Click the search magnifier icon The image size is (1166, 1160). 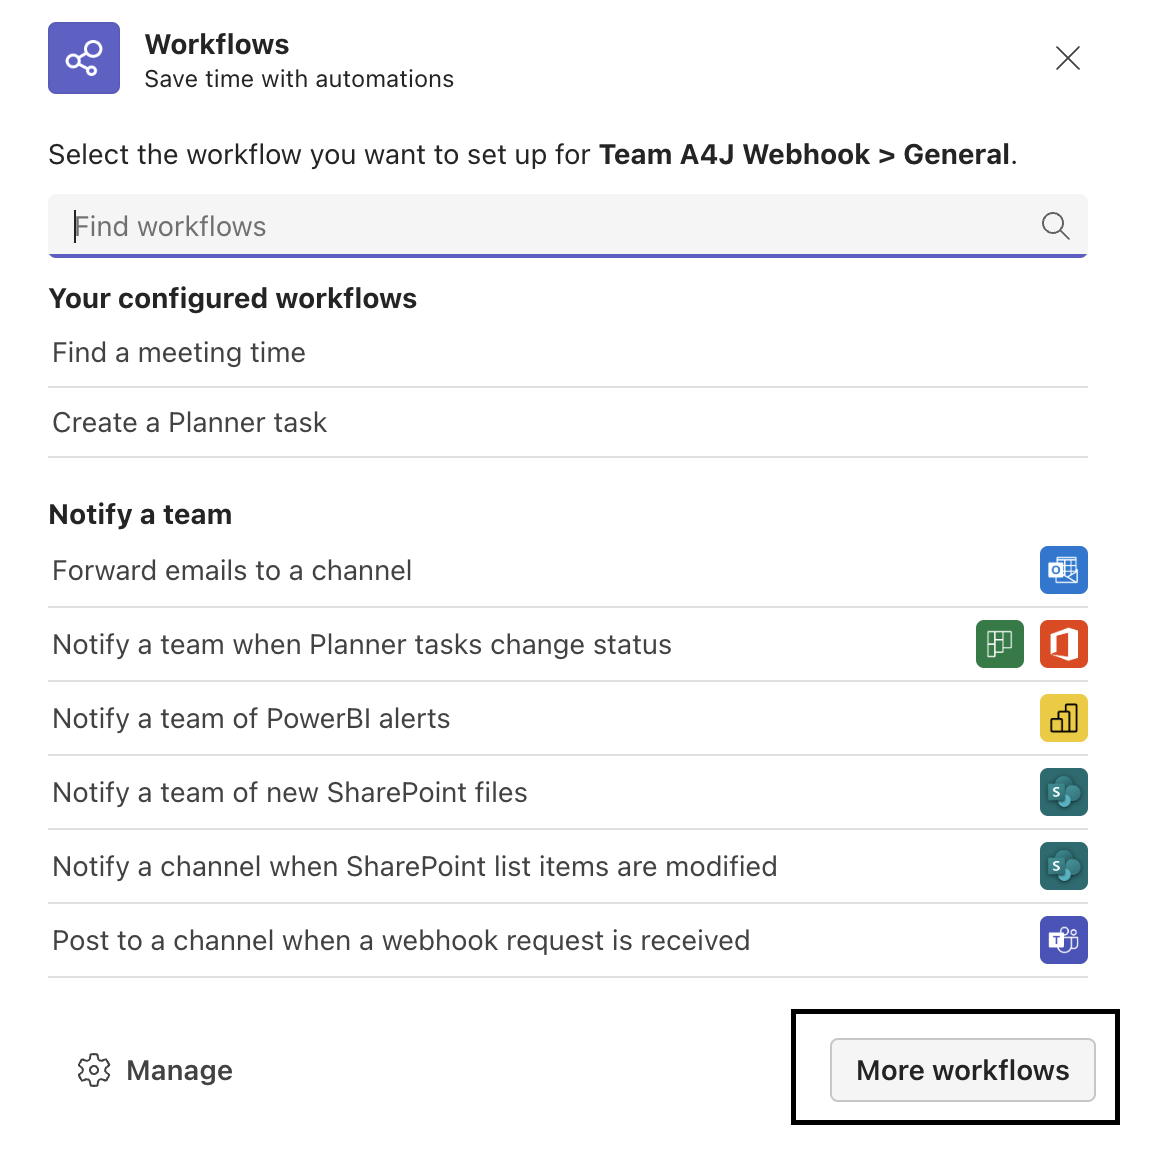pyautogui.click(x=1055, y=226)
